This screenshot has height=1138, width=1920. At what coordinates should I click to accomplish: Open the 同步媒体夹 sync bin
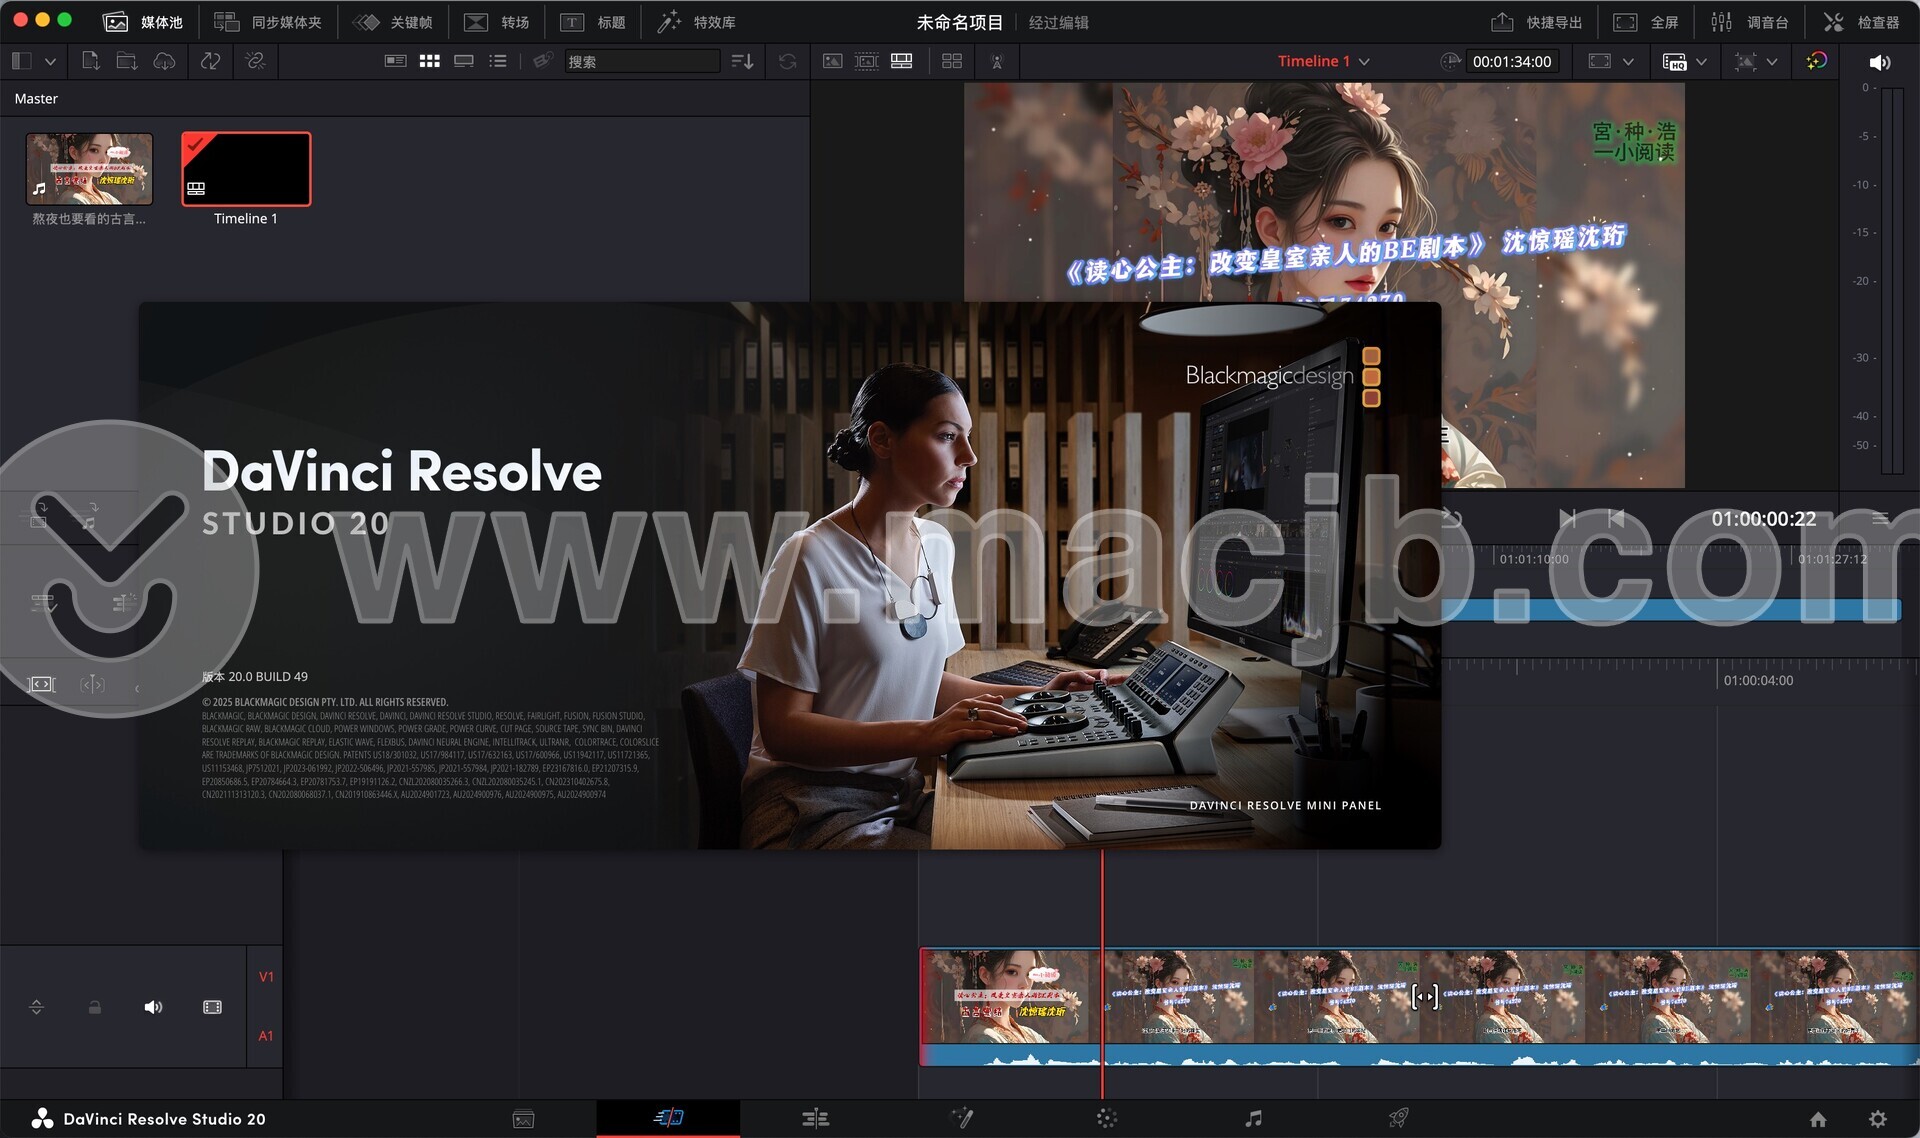point(268,22)
